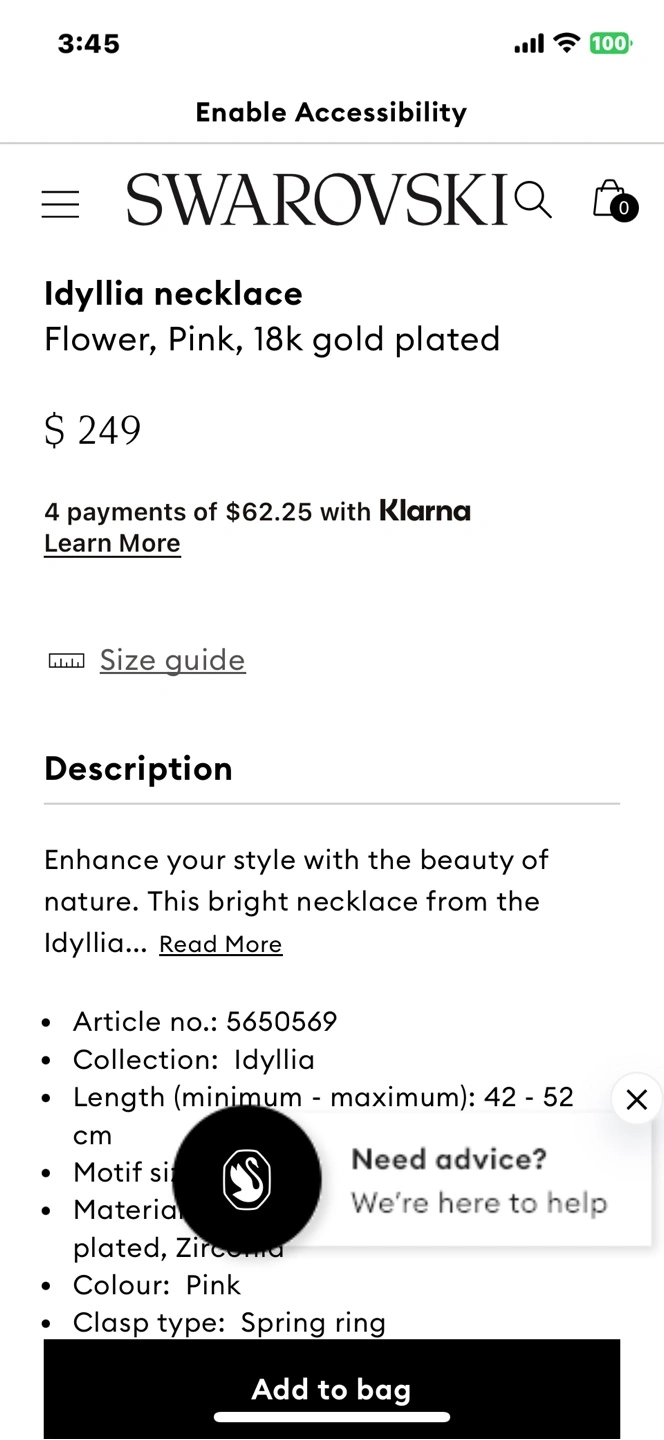Open the shopping bag icon
The image size is (664, 1440).
pyautogui.click(x=609, y=198)
